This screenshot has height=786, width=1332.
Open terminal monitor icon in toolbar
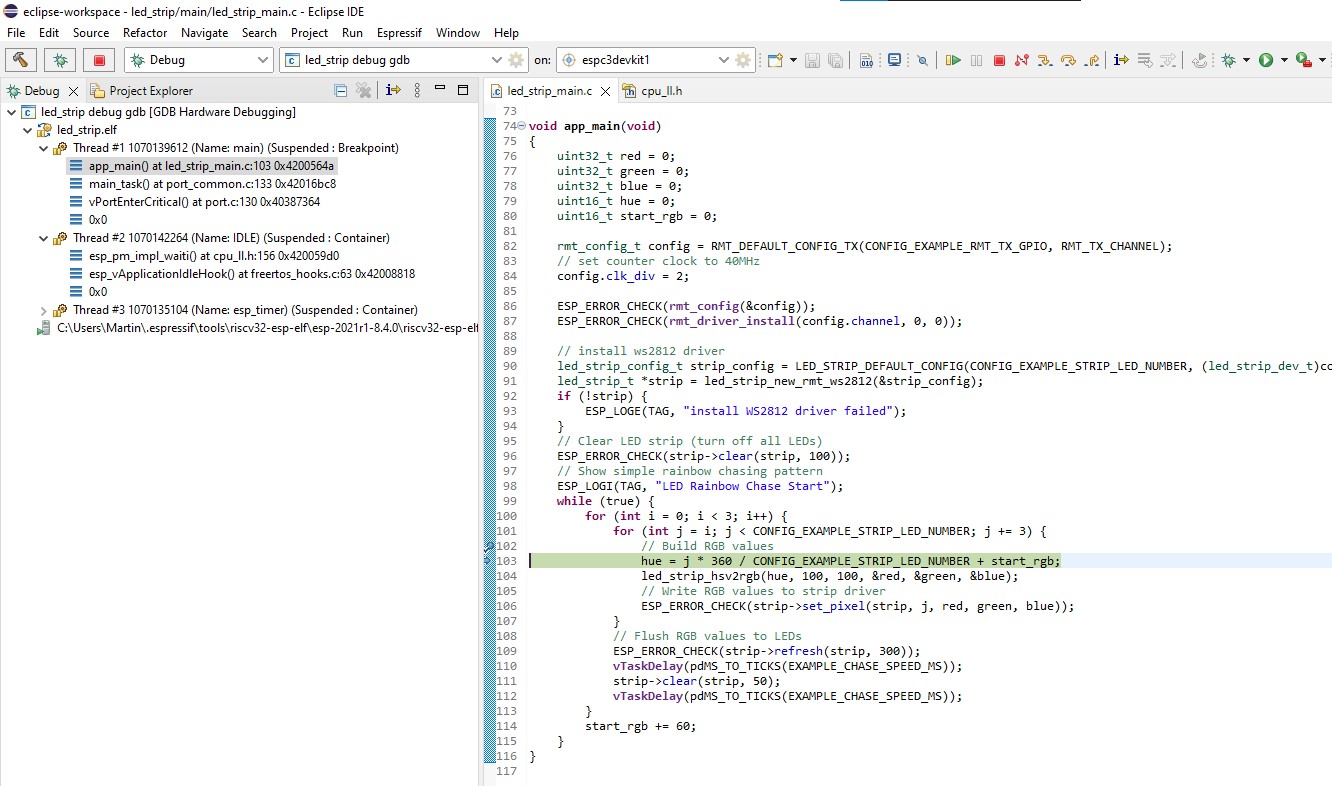(894, 60)
